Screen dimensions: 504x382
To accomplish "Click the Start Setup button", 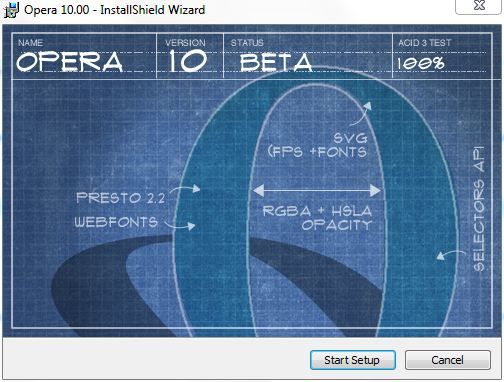I will 353,360.
